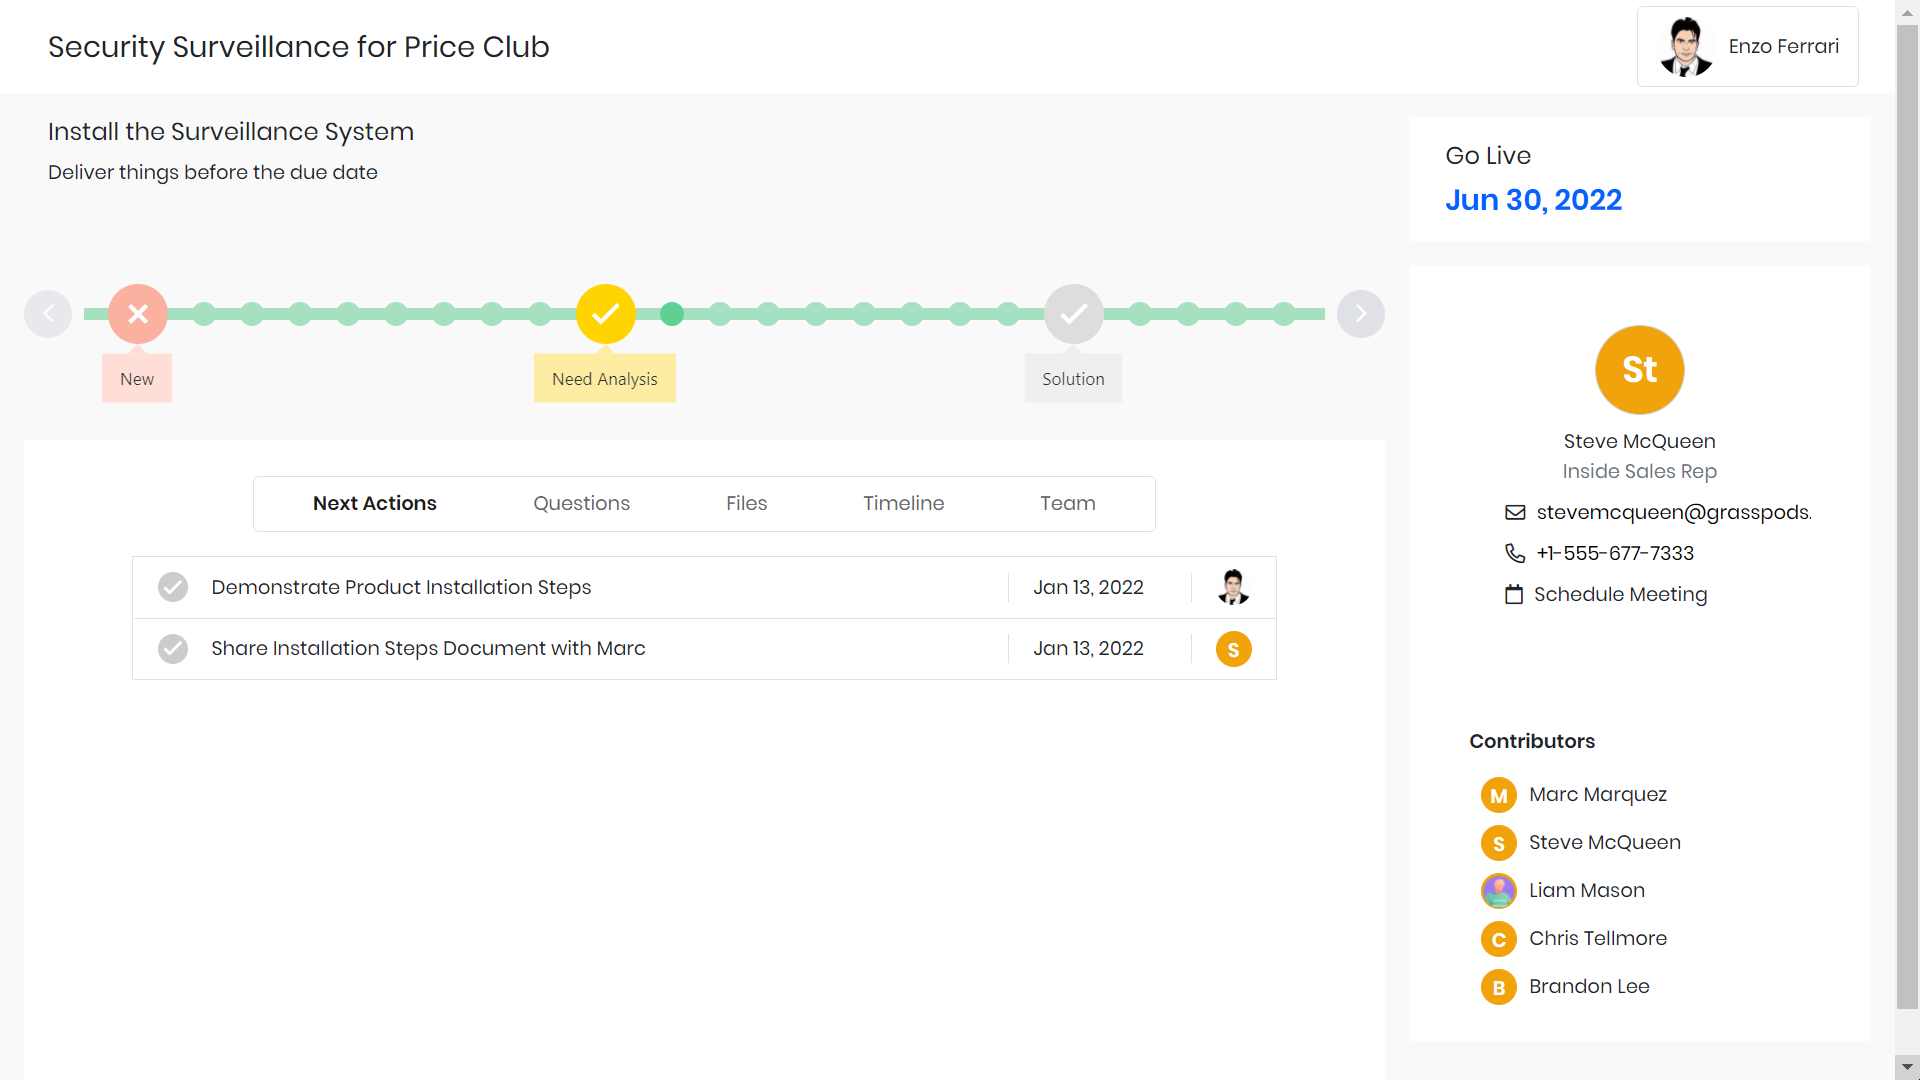The image size is (1920, 1080).
Task: Select Liam Mason's profile picture in Contributors
Action: 1499,890
